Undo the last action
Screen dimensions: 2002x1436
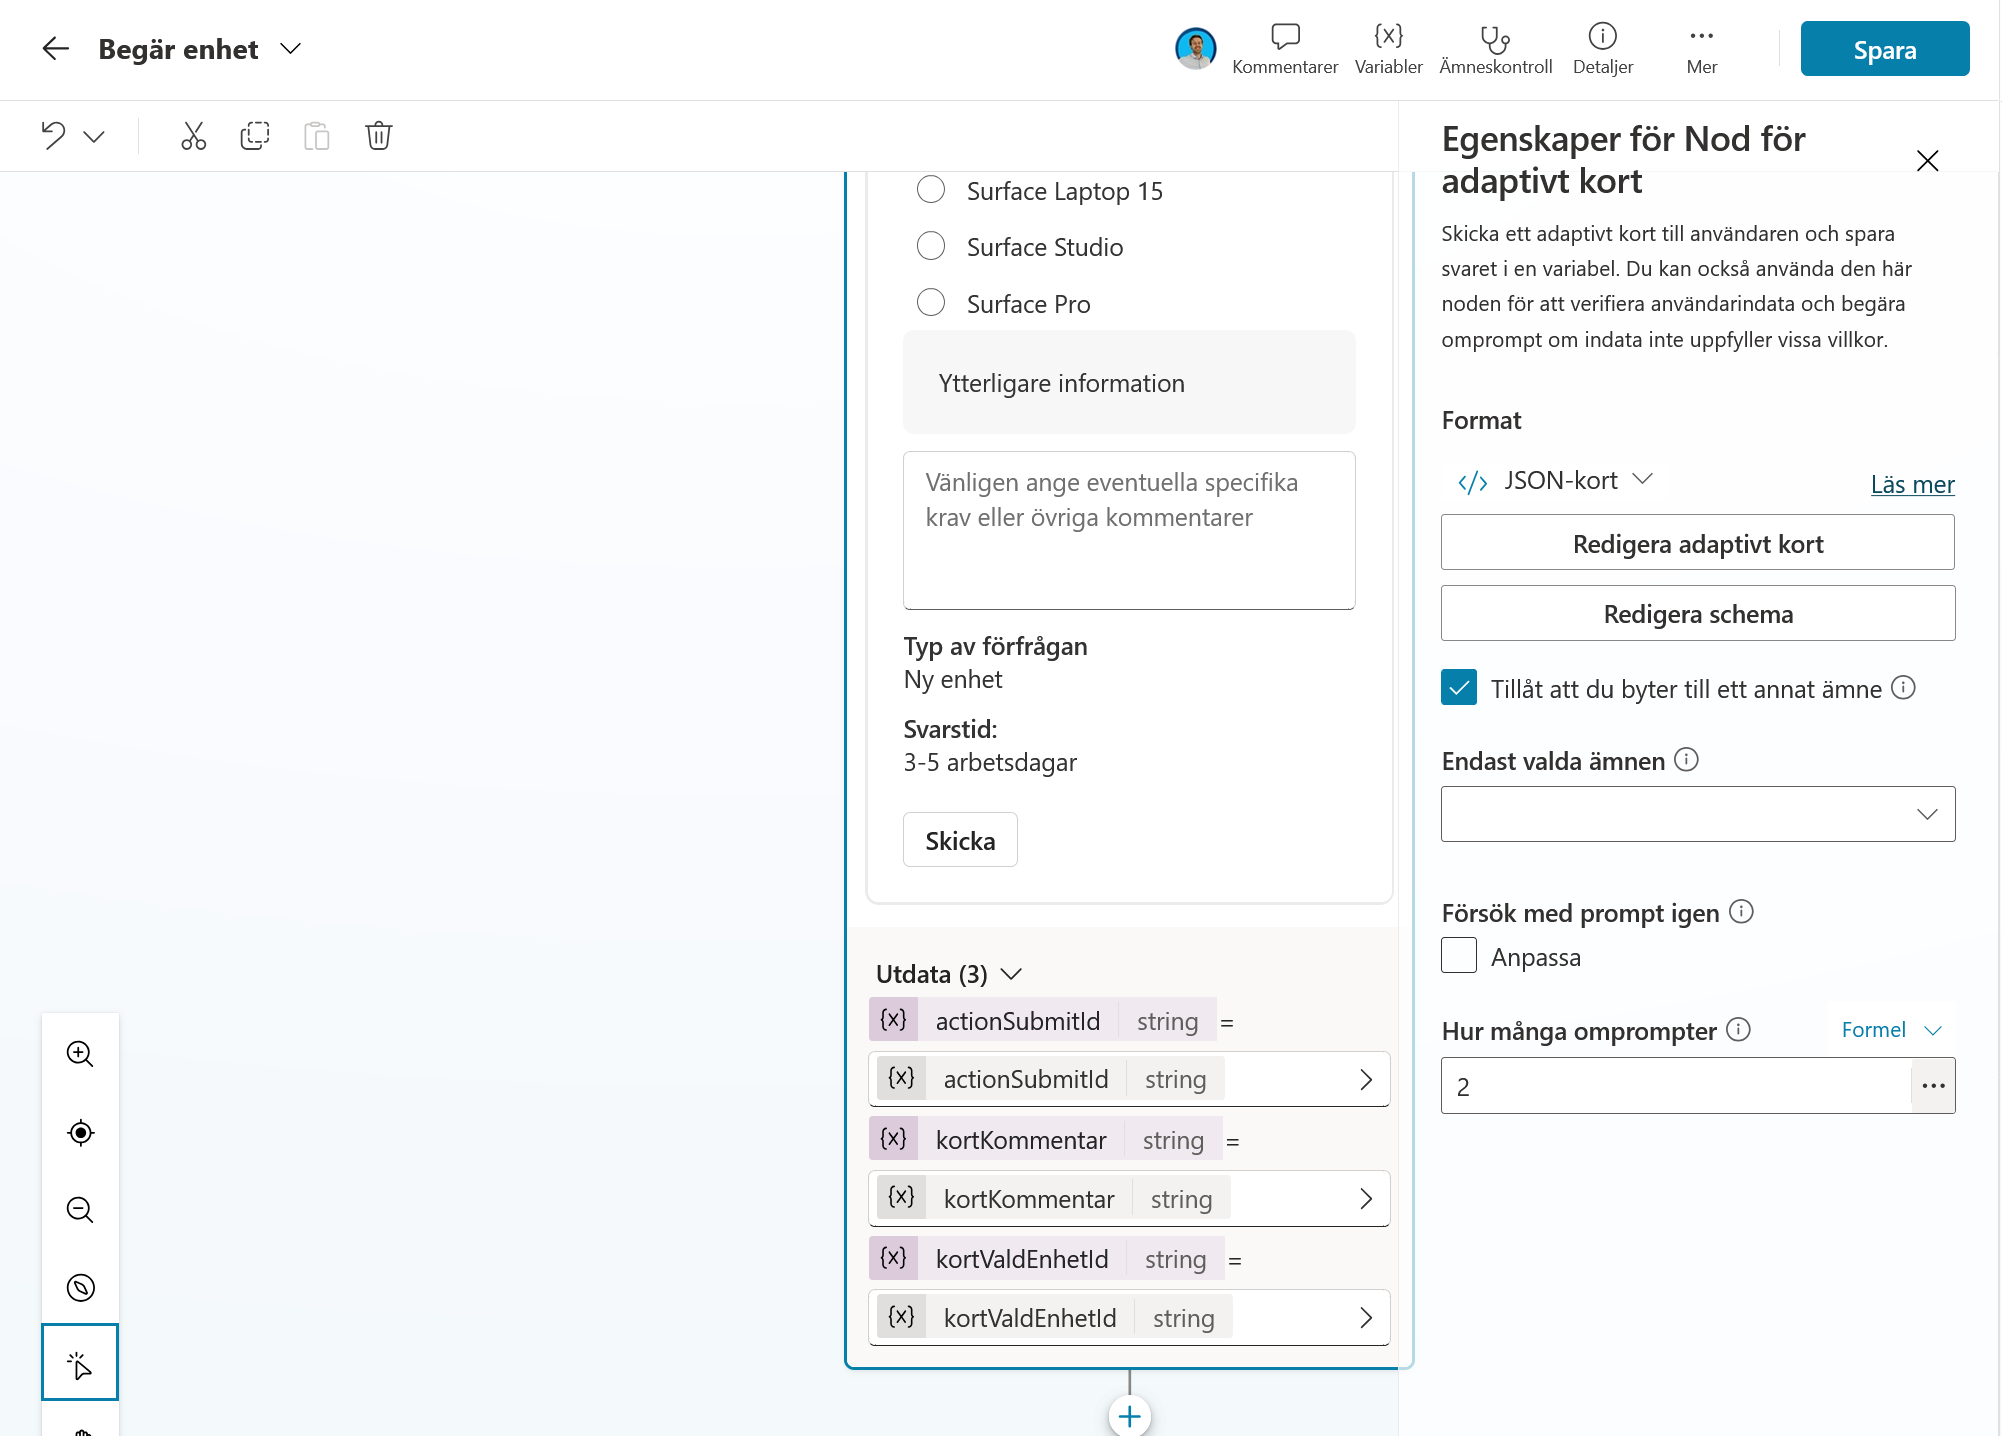click(53, 135)
